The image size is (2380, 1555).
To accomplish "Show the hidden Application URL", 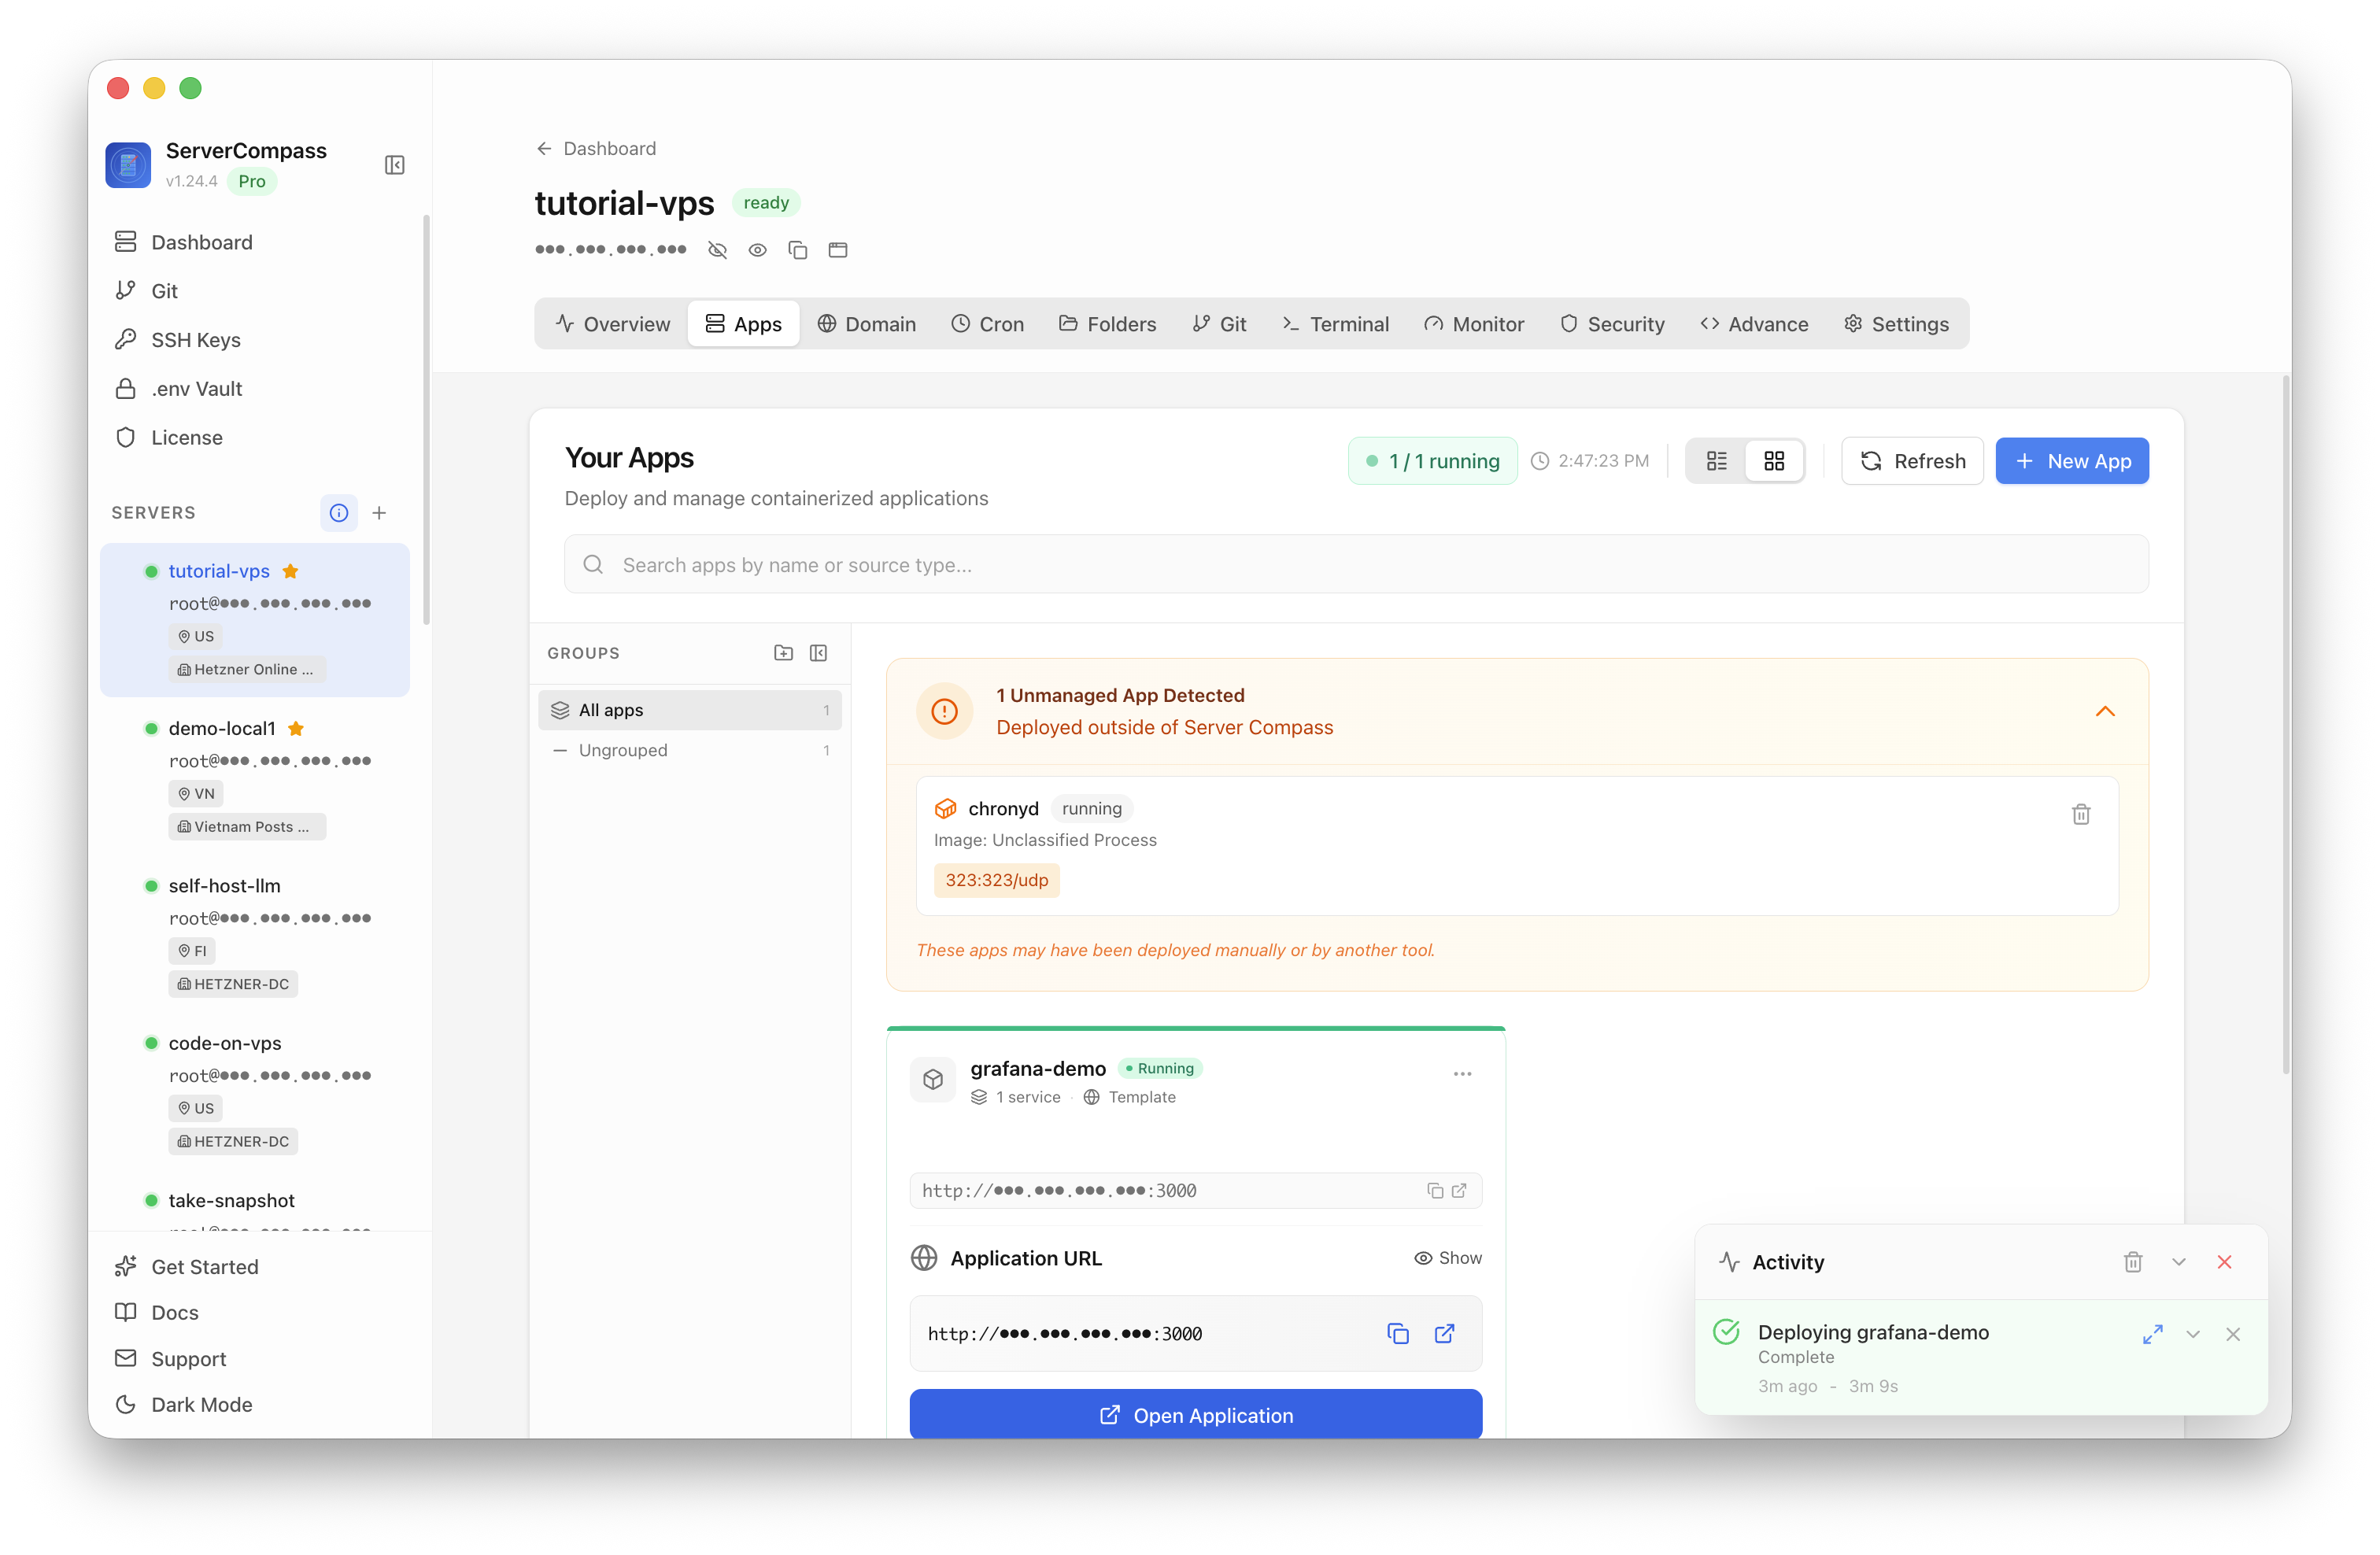I will click(x=1448, y=1258).
